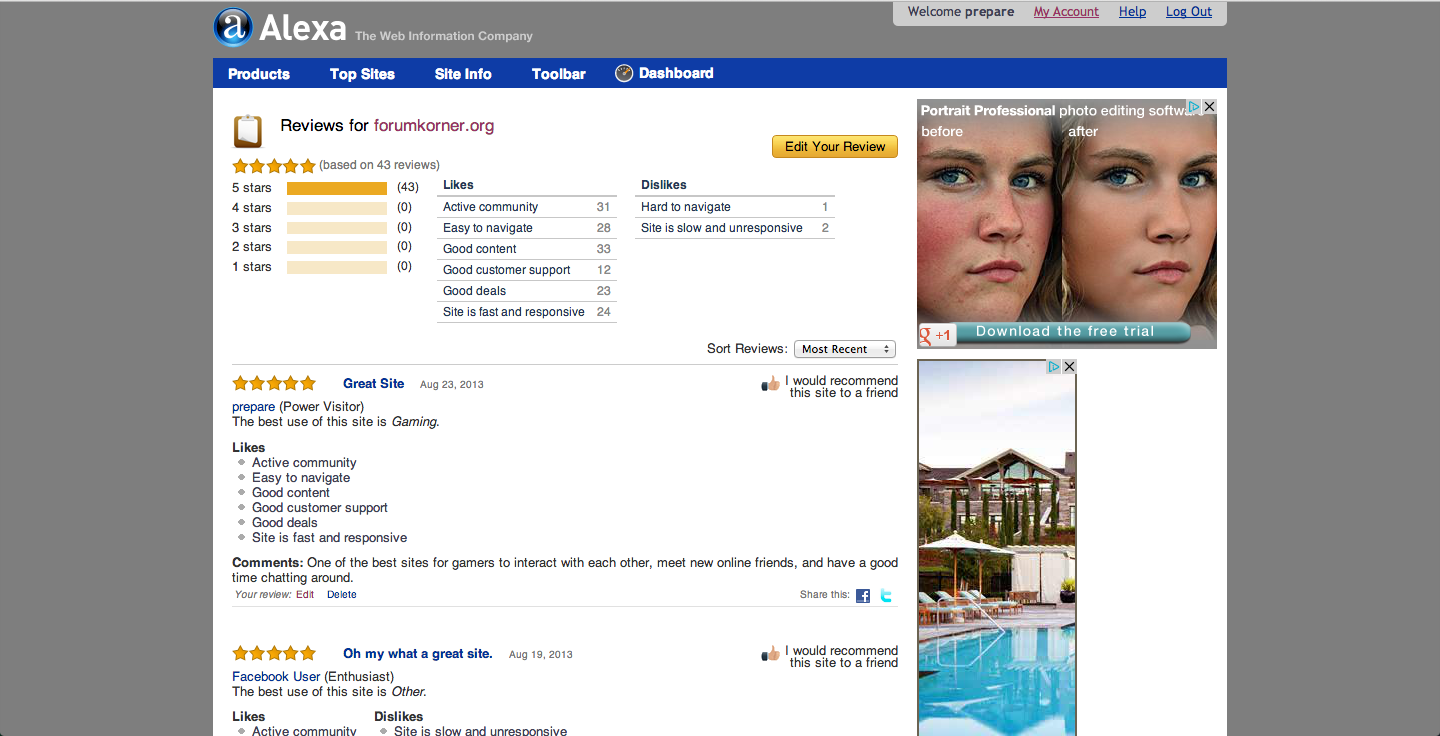Click the Log Out link

pos(1189,12)
